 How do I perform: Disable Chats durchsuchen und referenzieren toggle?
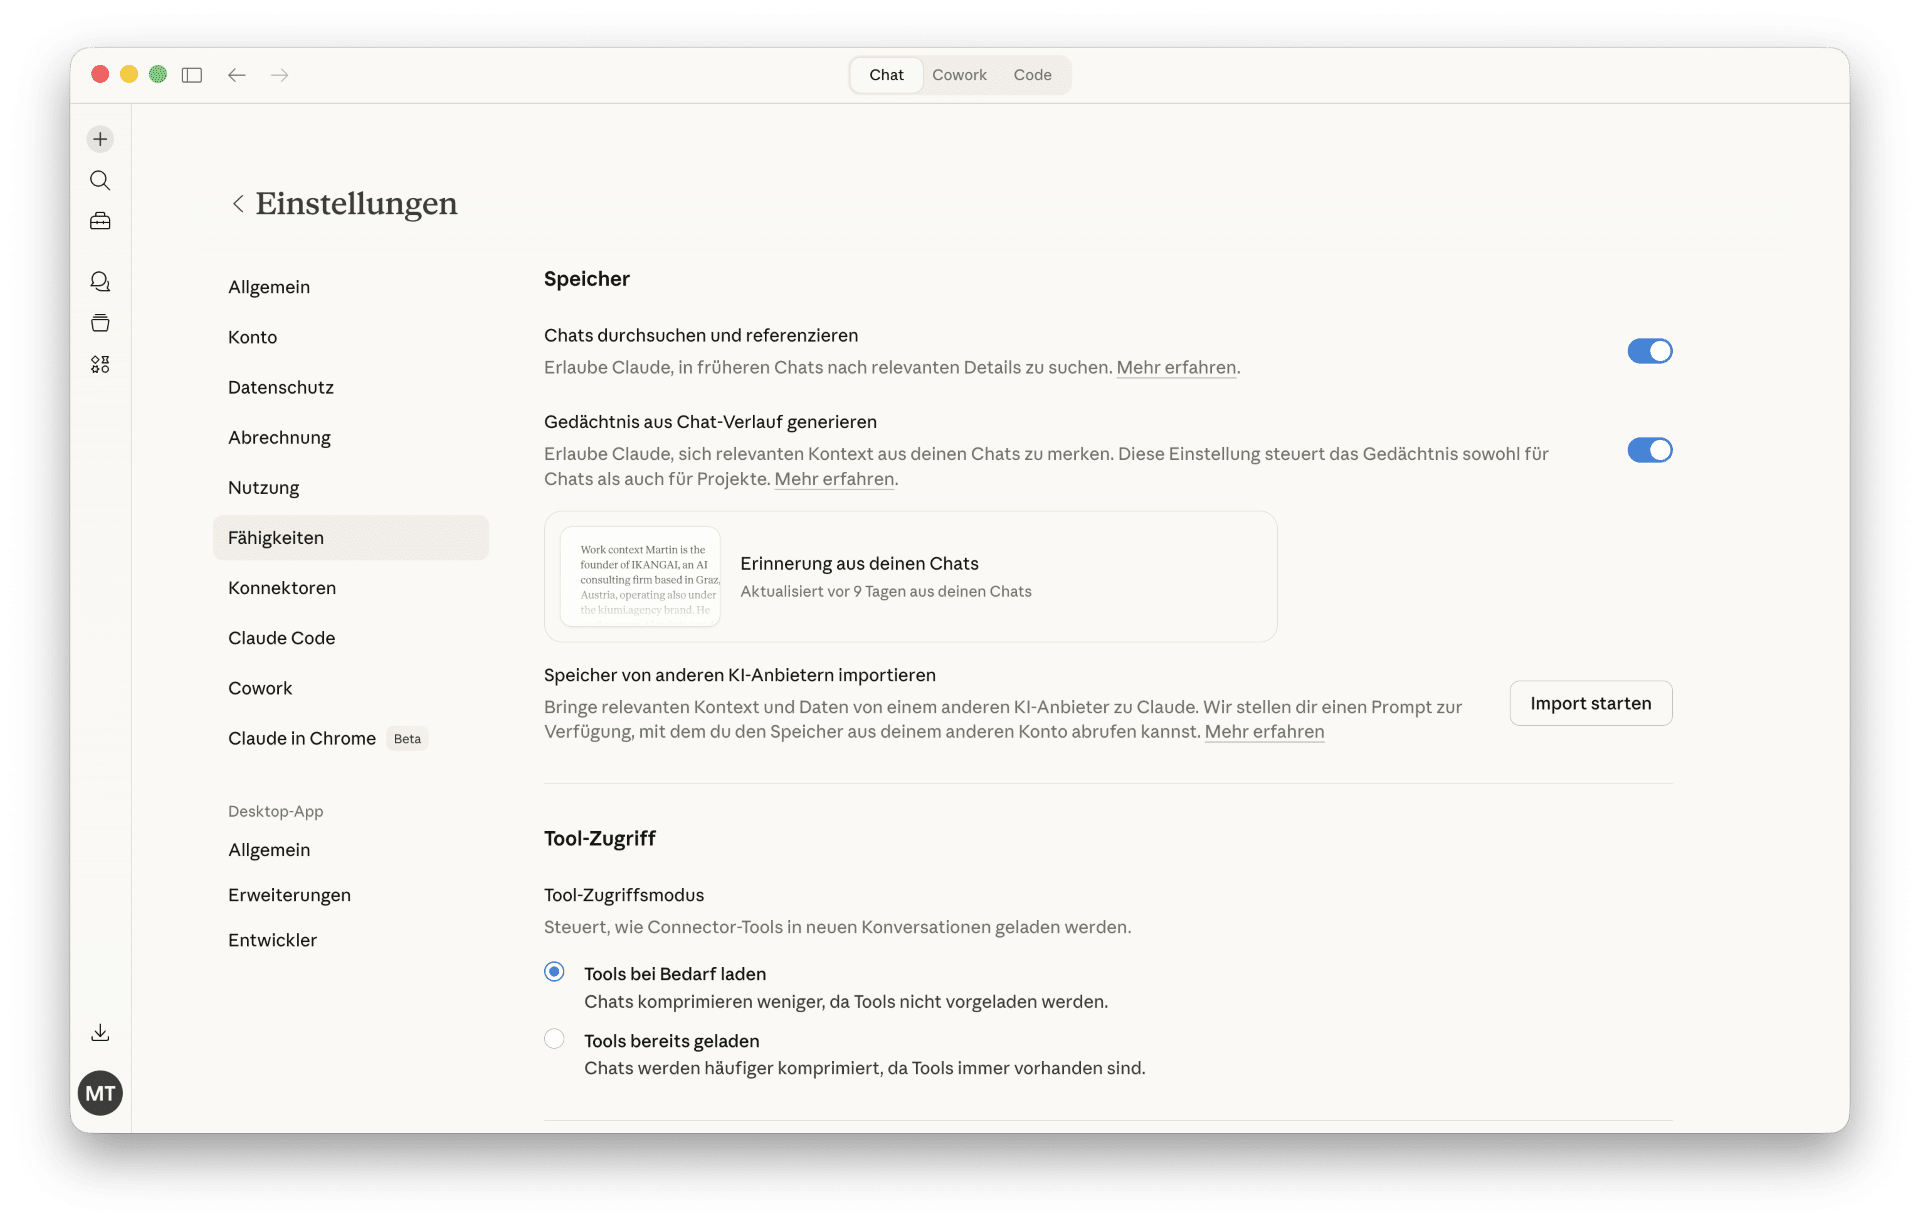pyautogui.click(x=1649, y=351)
